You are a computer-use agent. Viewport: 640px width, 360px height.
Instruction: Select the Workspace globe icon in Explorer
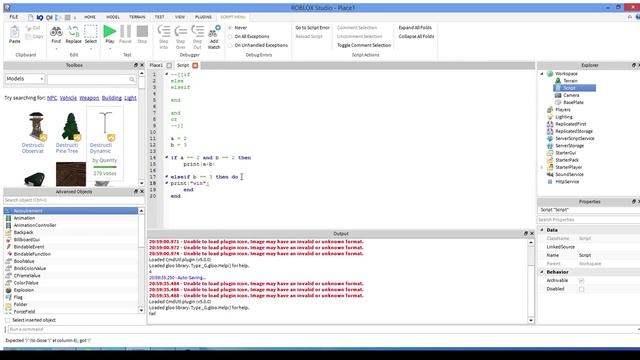550,74
